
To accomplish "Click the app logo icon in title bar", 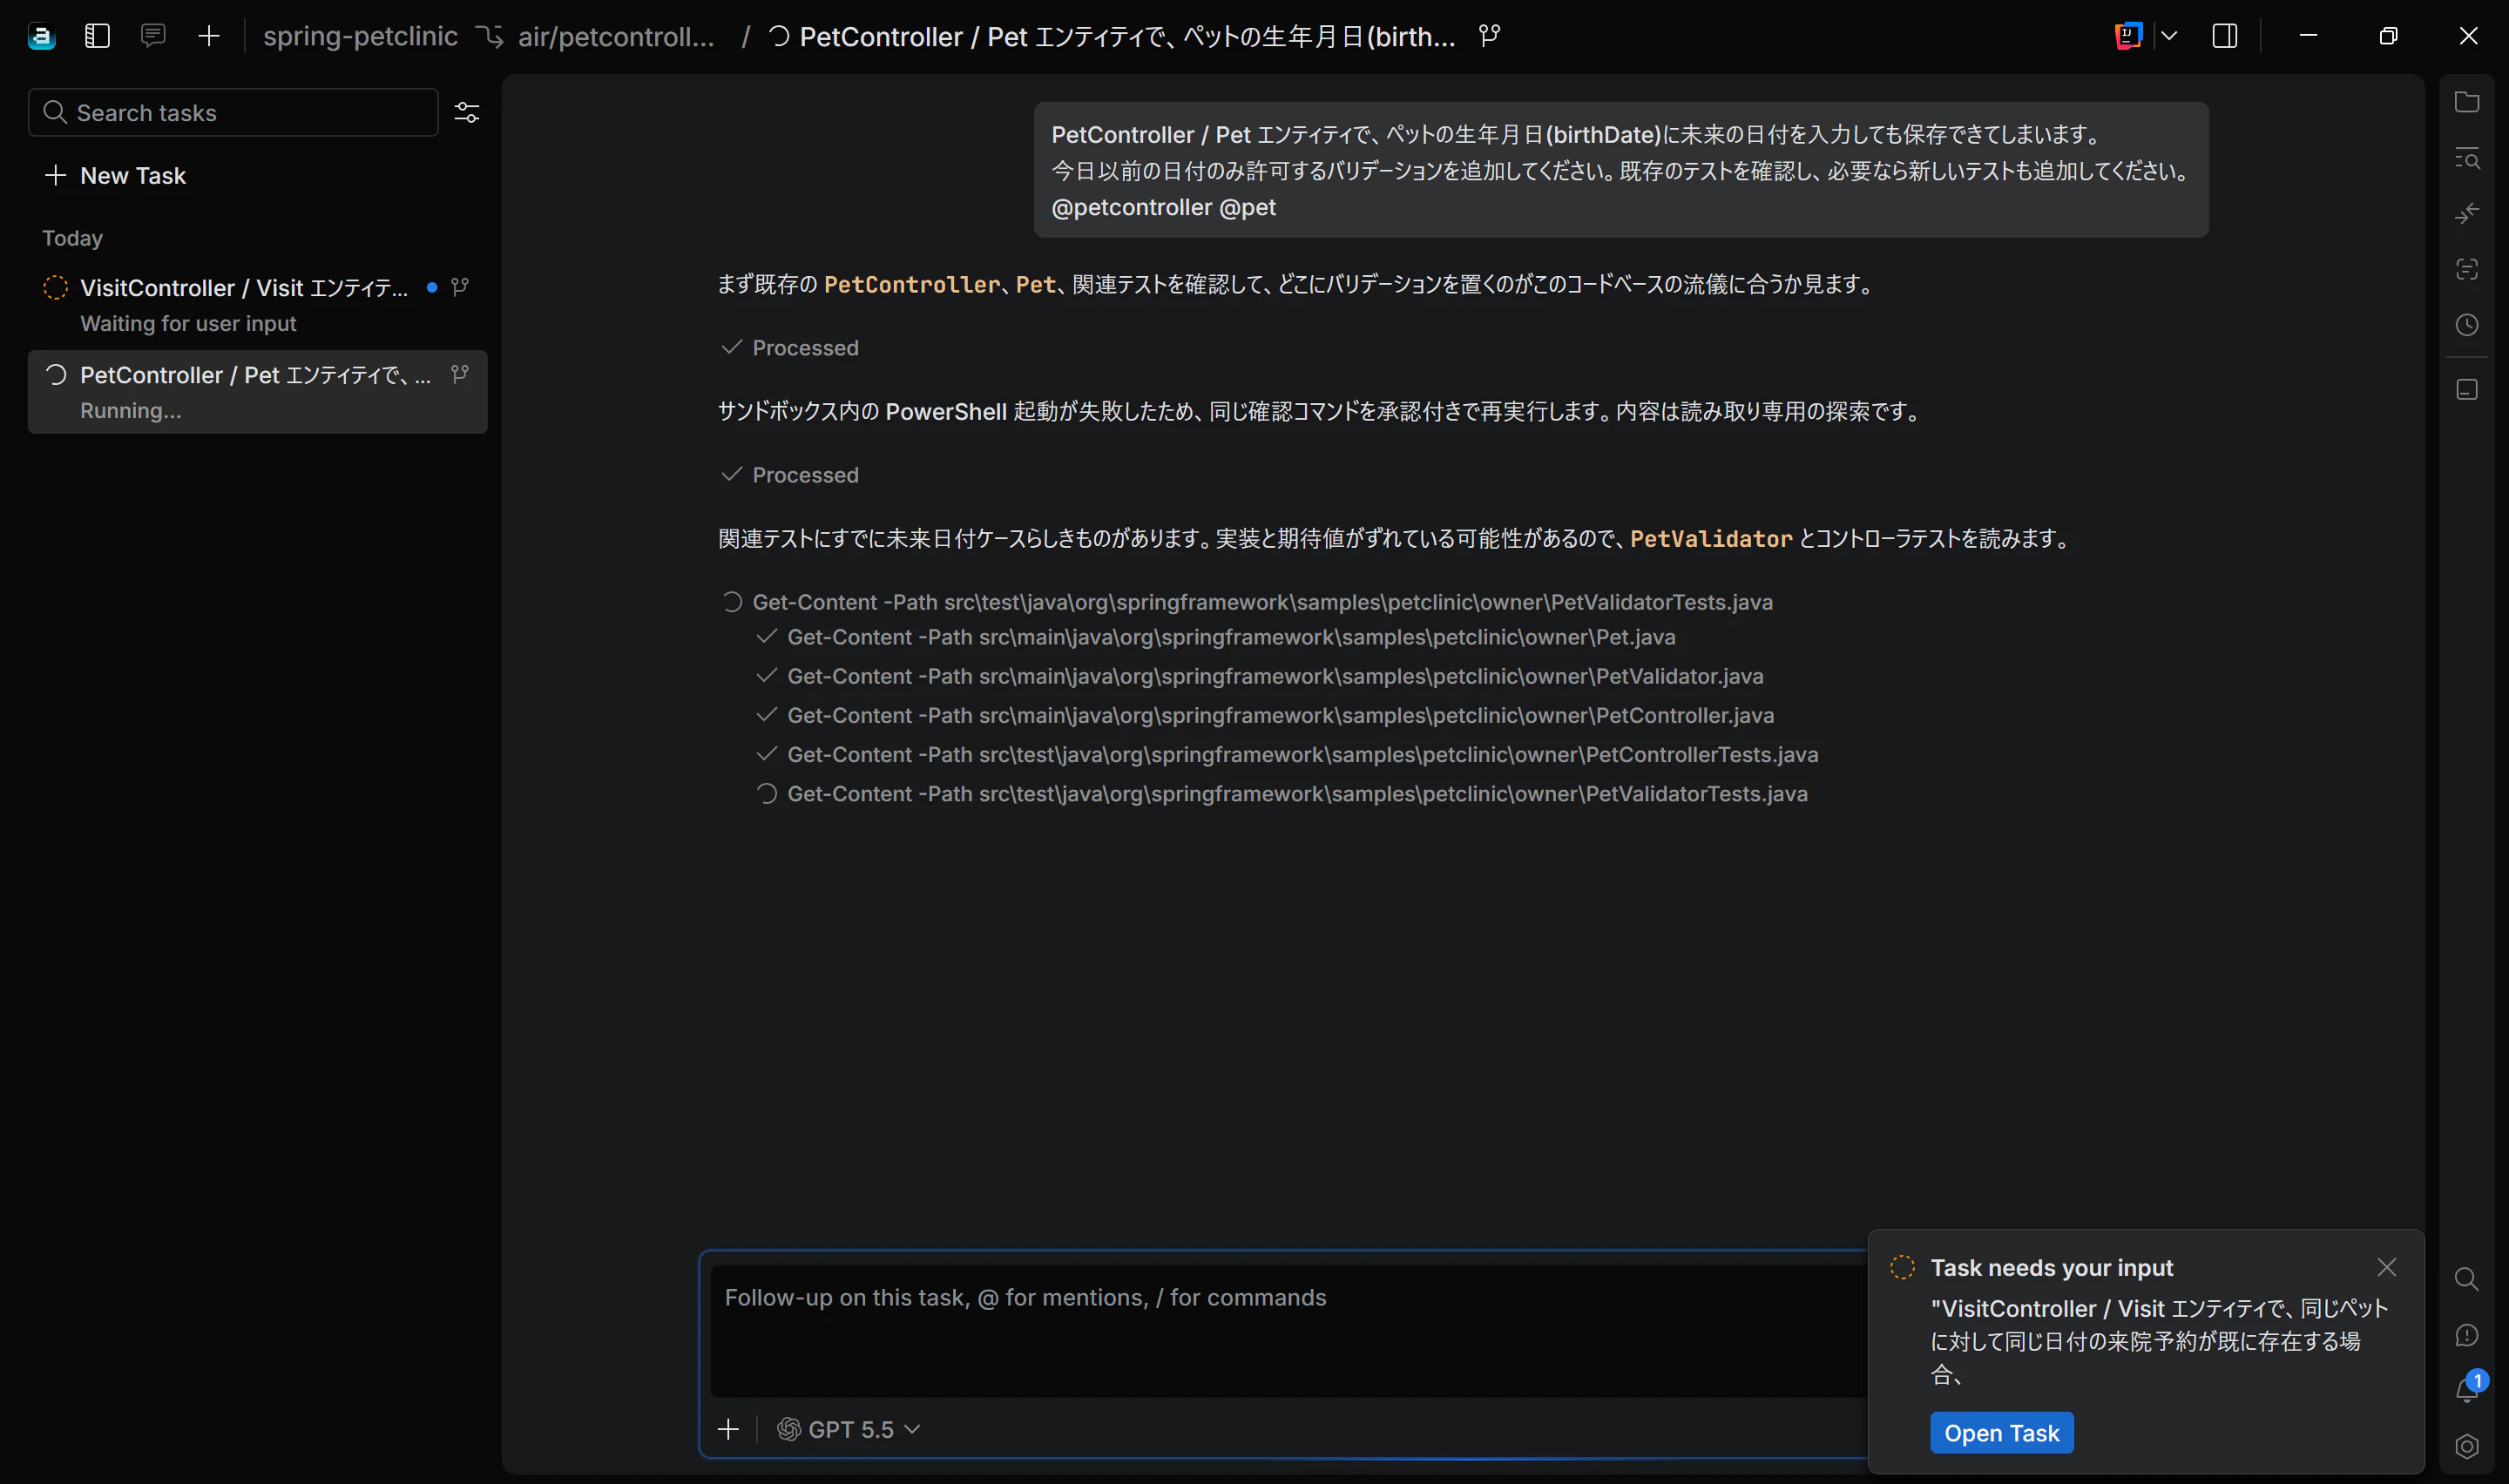I will pyautogui.click(x=41, y=37).
